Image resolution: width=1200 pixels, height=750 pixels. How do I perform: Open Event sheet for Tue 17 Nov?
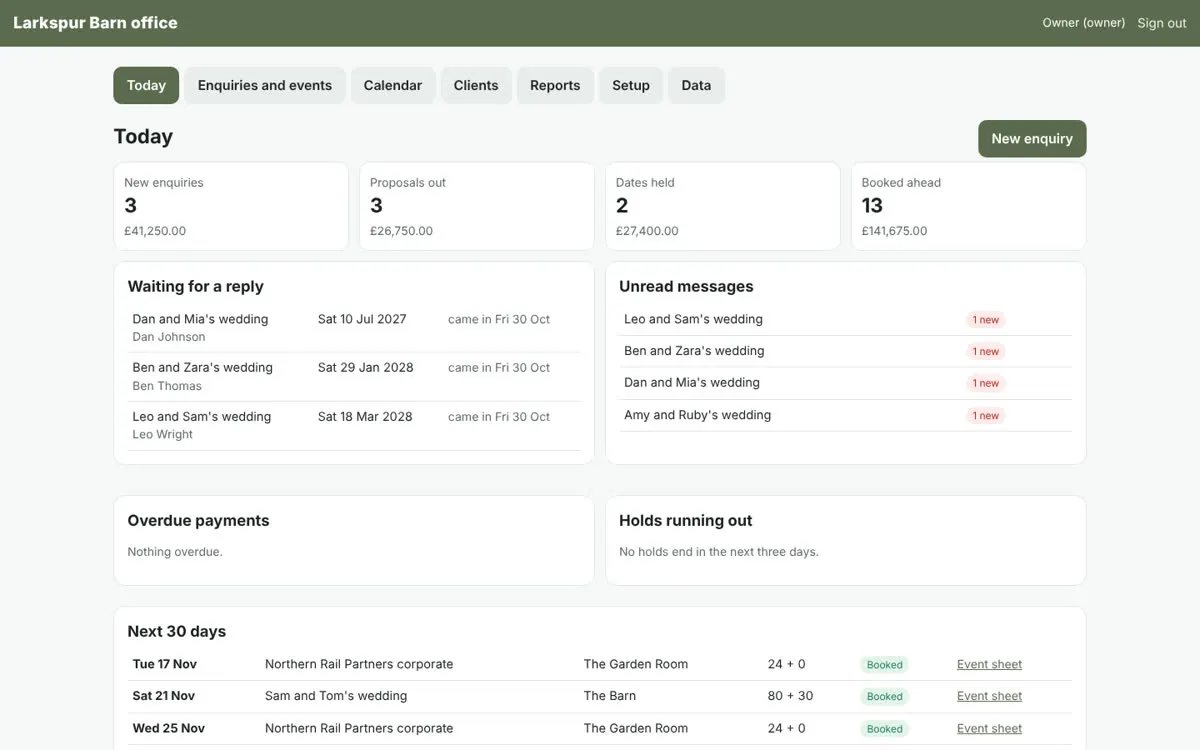(x=989, y=664)
